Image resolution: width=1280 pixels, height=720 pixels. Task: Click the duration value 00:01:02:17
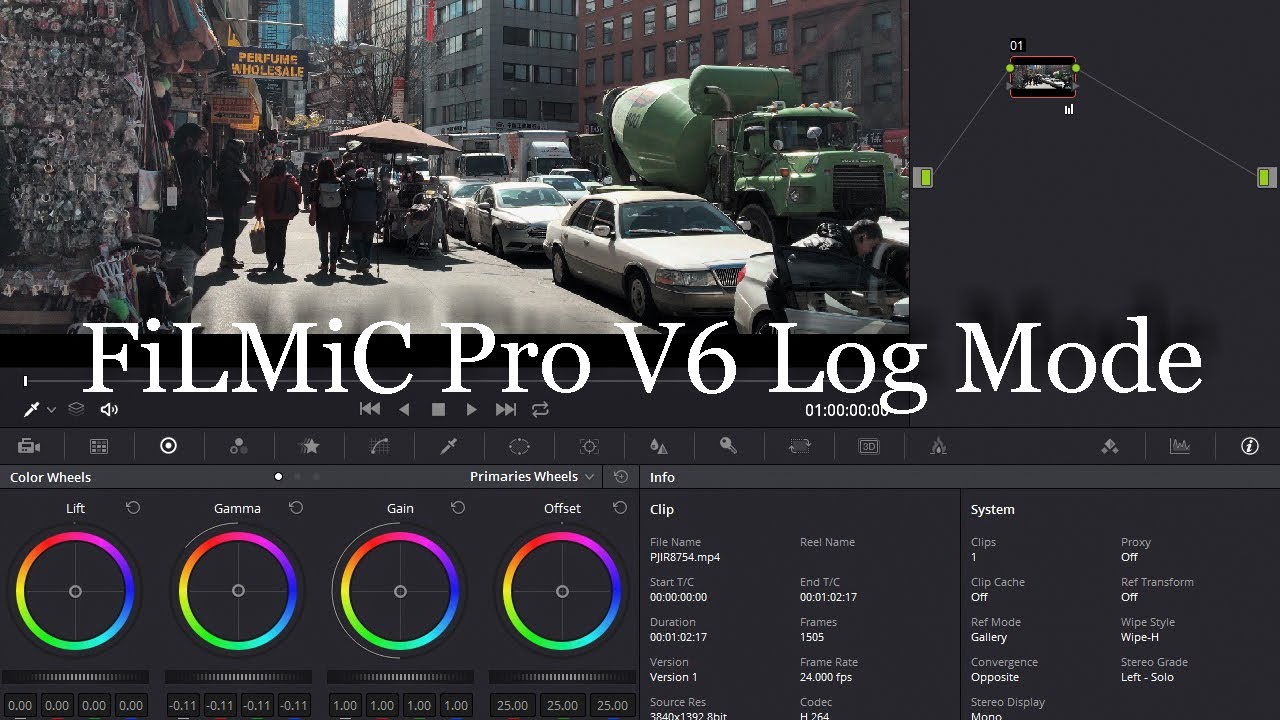[x=679, y=637]
